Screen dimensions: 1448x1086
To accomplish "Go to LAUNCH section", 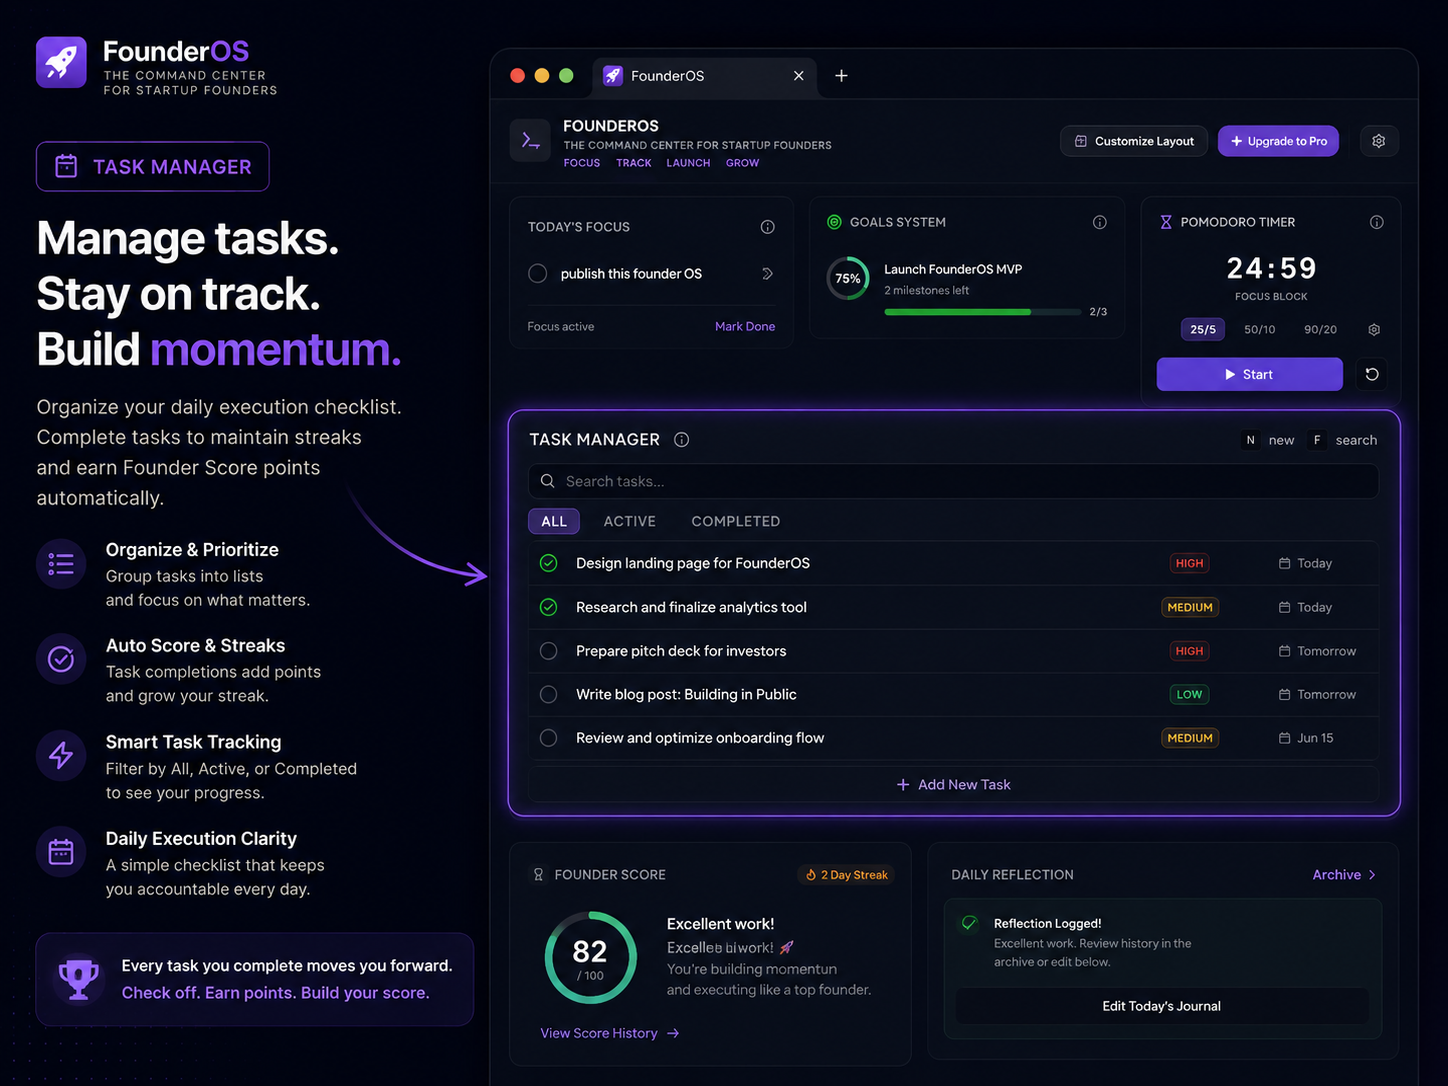I will [688, 163].
